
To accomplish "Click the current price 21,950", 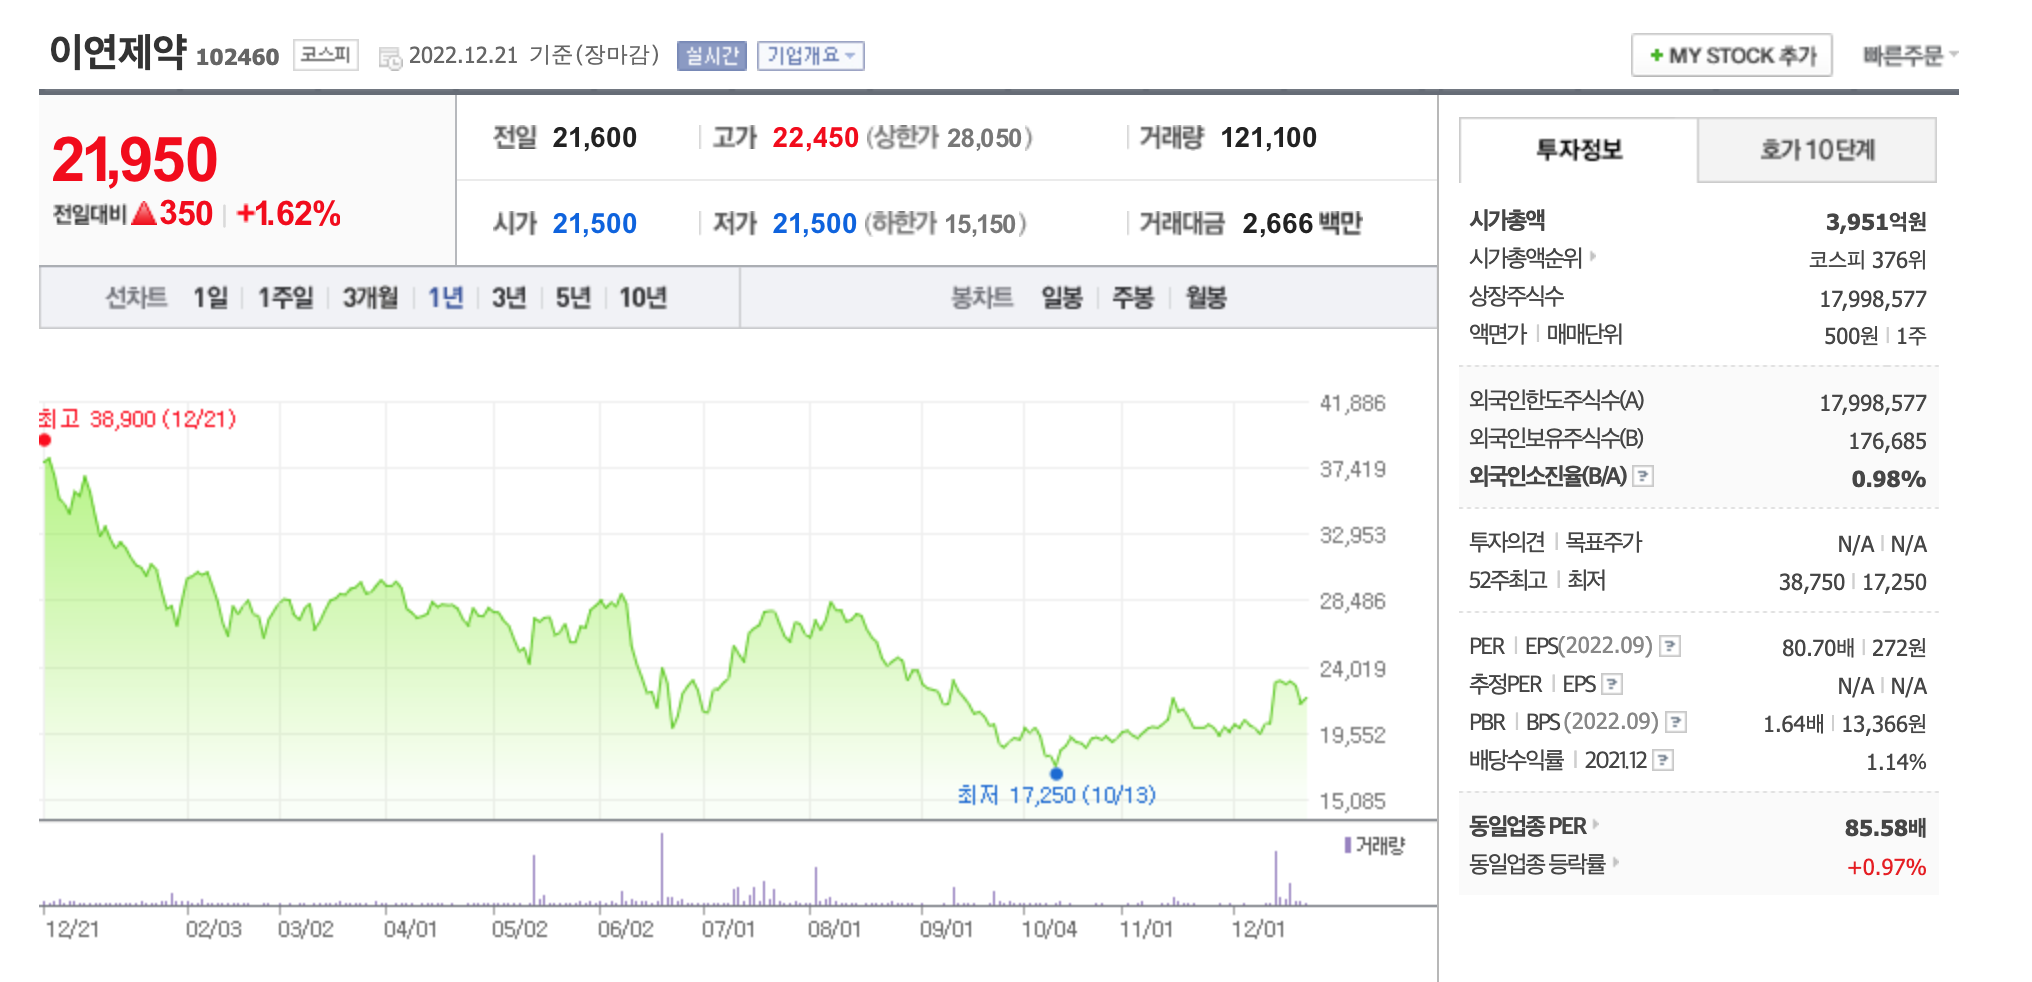I will (x=134, y=160).
